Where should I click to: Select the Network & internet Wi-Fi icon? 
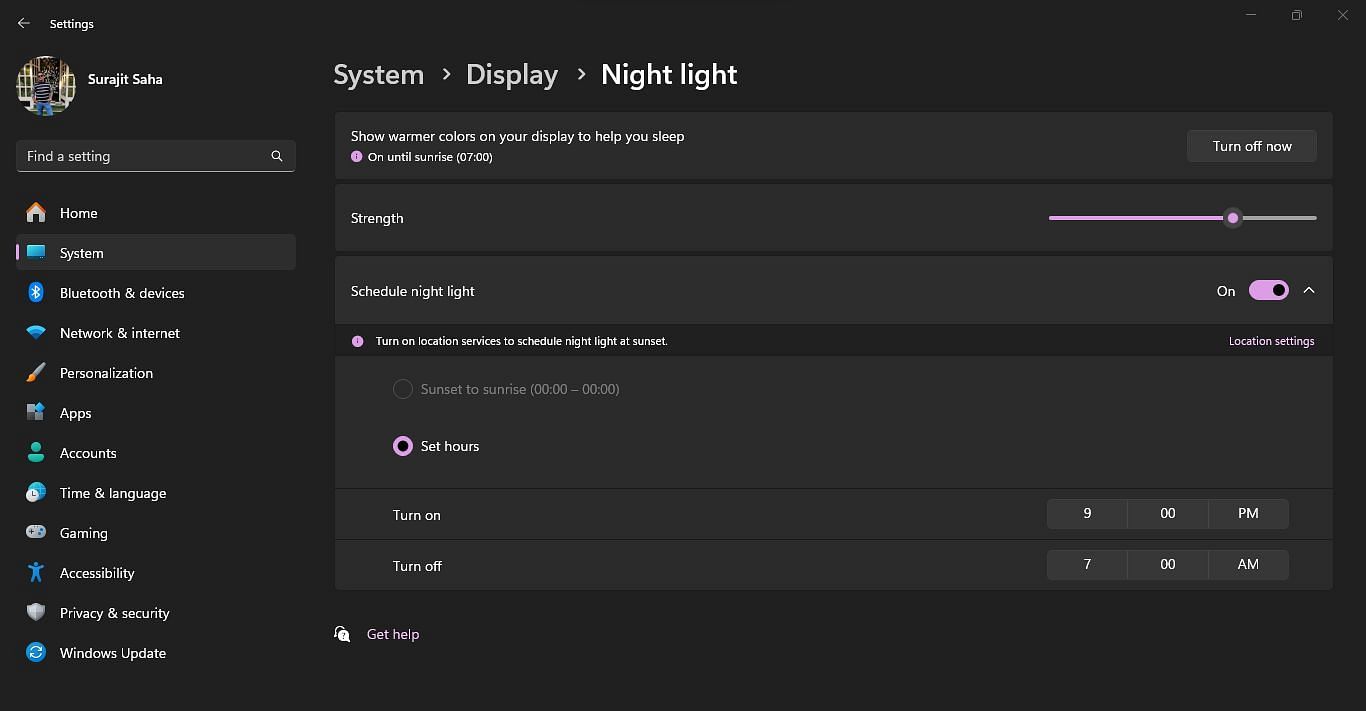(36, 333)
